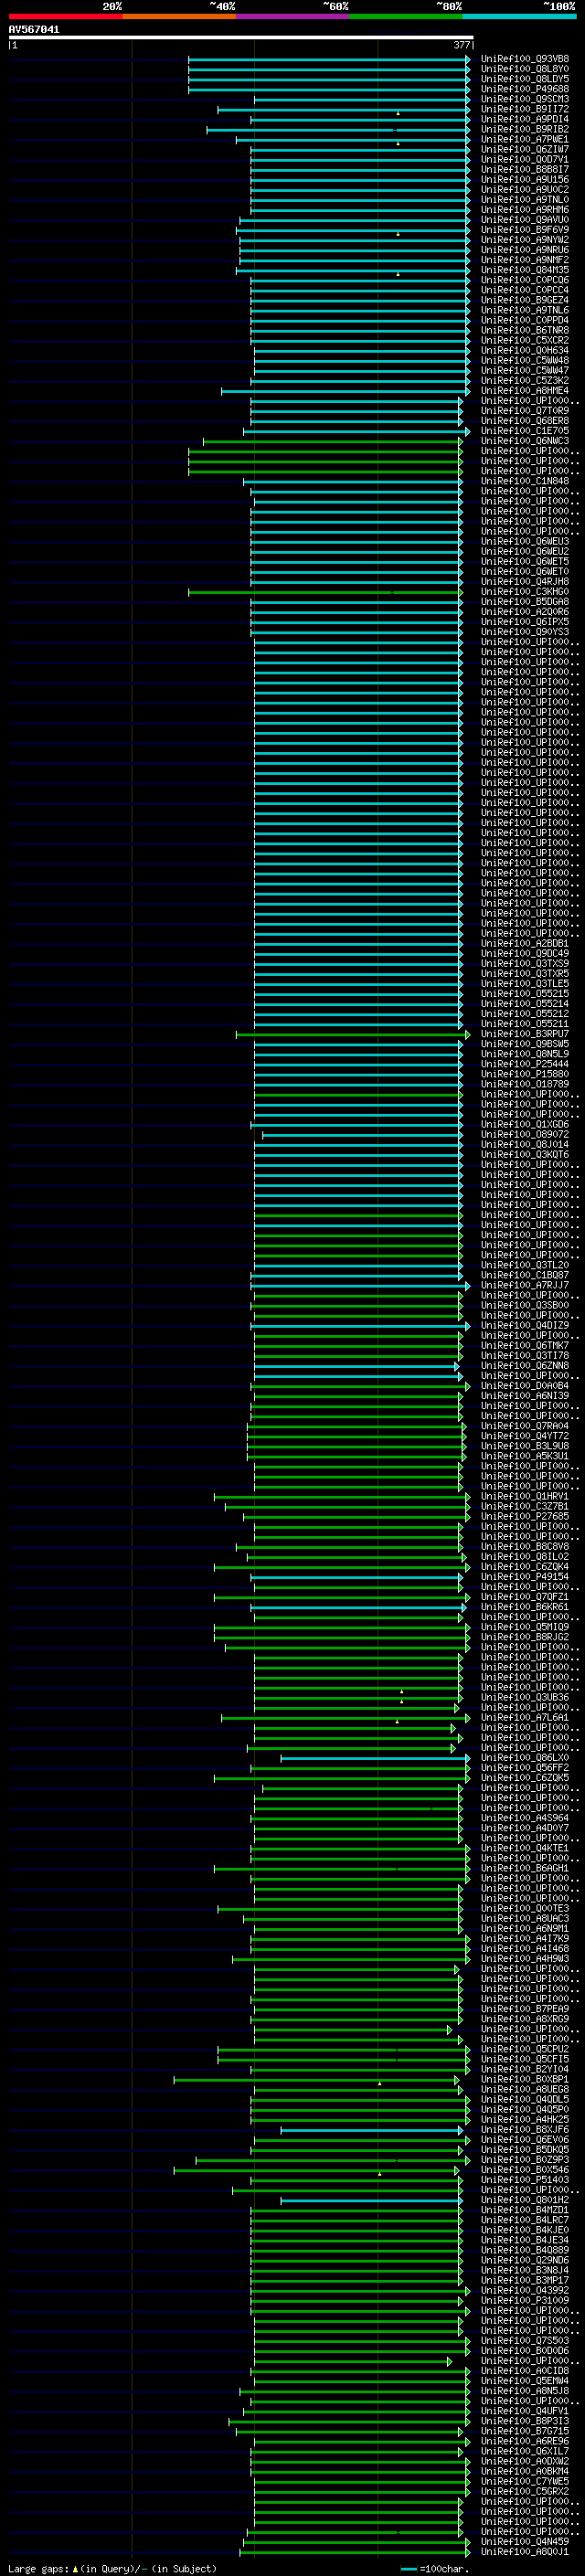Select label UniRef100_A7RJJ7
This screenshot has height=2576, width=585.
coord(525,1285)
